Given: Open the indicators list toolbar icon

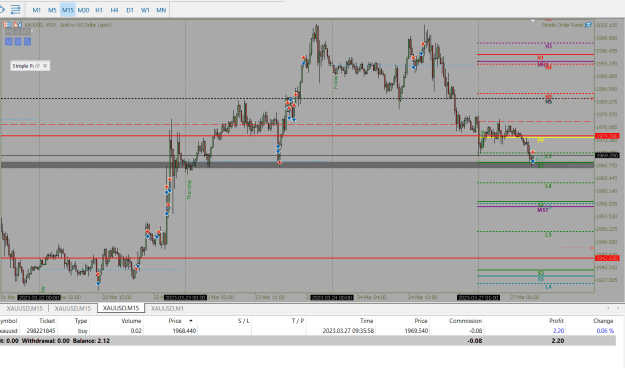Looking at the screenshot, I should coord(16,10).
